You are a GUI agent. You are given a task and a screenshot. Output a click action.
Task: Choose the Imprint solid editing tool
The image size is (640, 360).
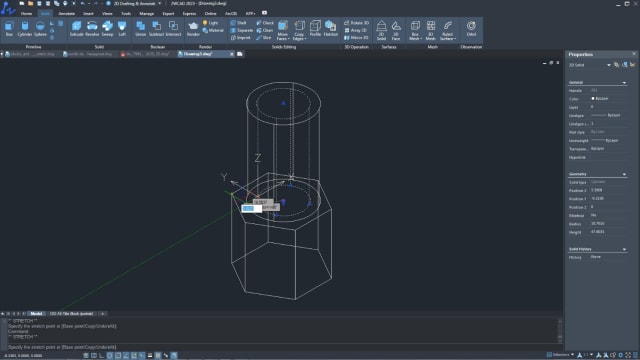tap(241, 38)
